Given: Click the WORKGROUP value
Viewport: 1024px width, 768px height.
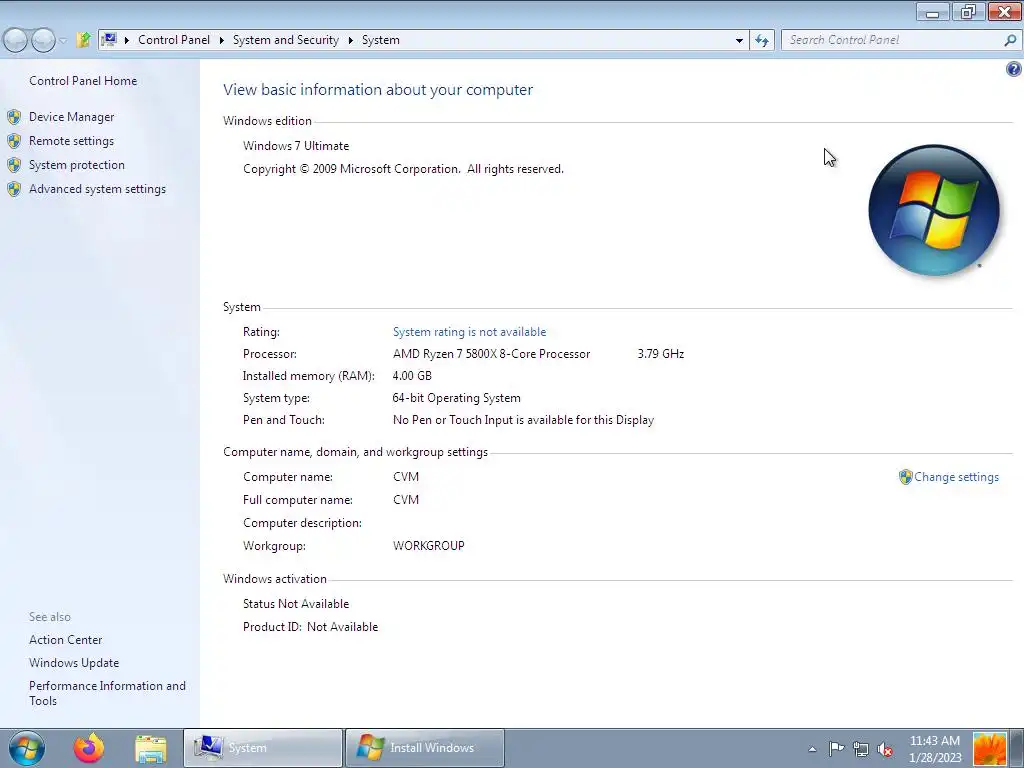Looking at the screenshot, I should (x=428, y=546).
